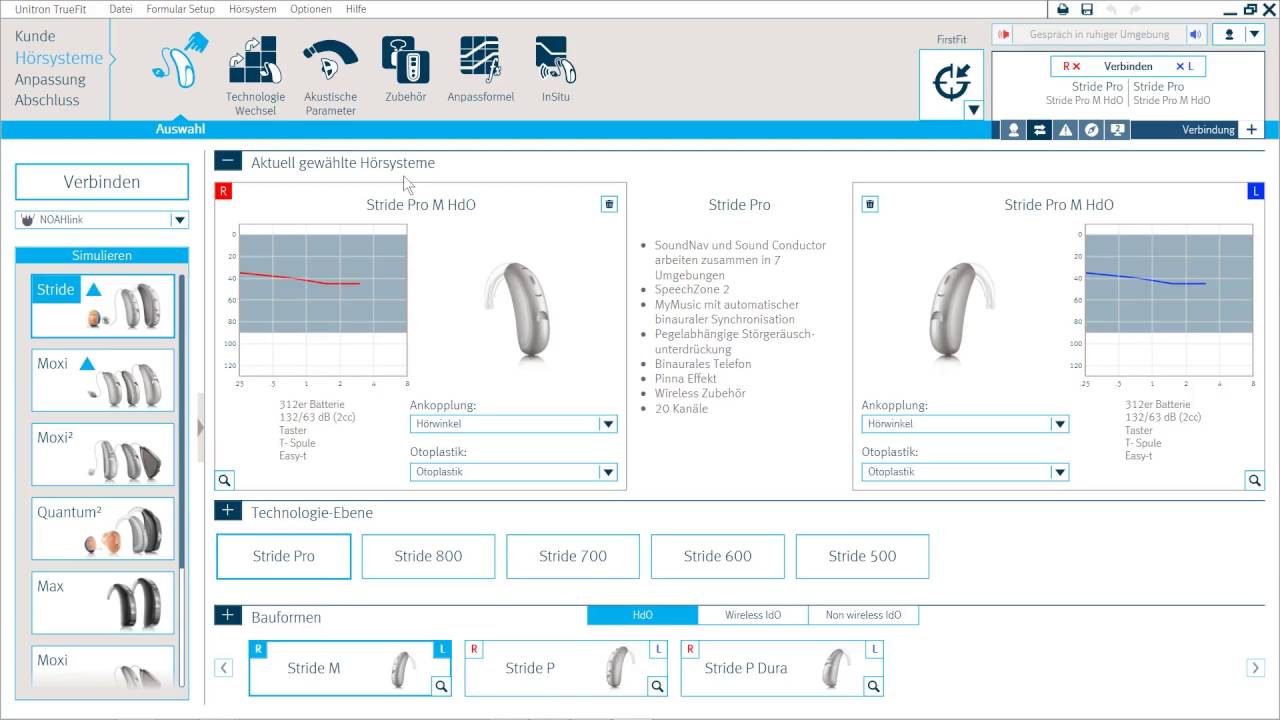The image size is (1280, 720).
Task: Switch to Non wireless IdO tab
Action: pyautogui.click(x=863, y=615)
